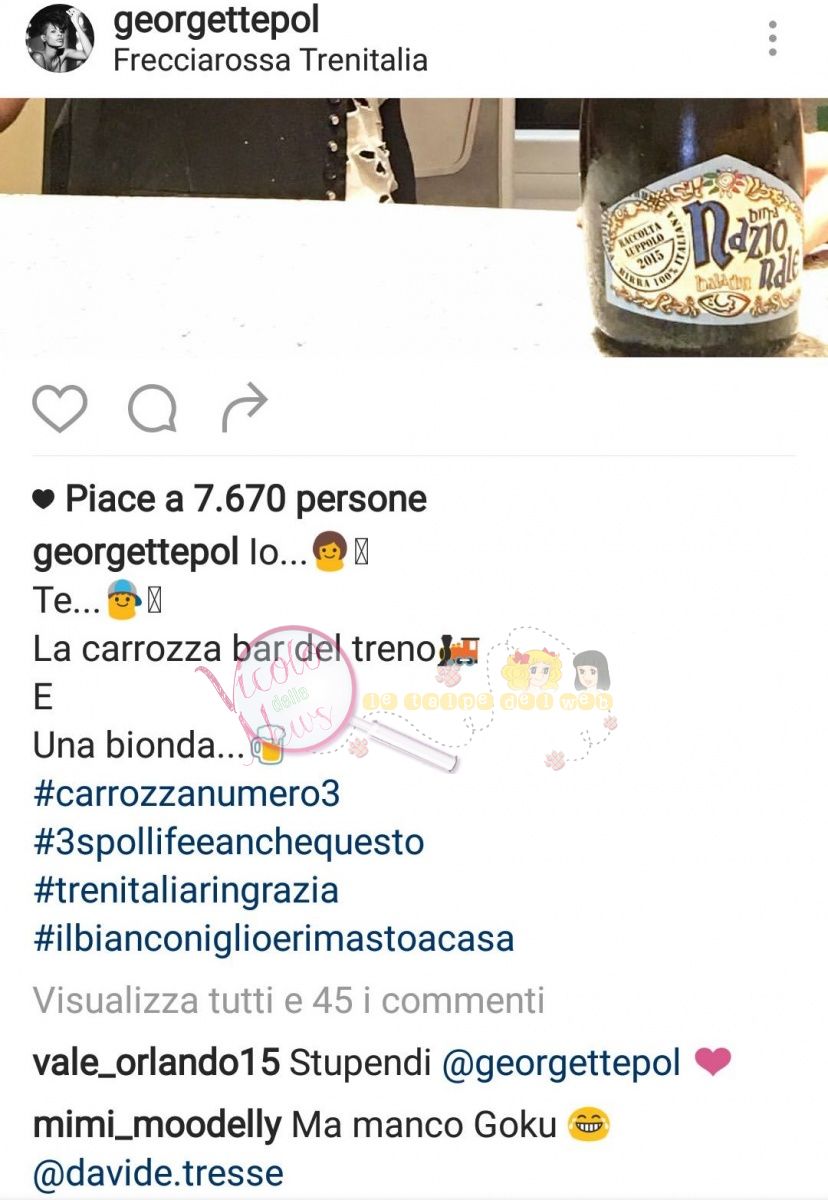Image resolution: width=828 pixels, height=1200 pixels.
Task: Open georgettepol username in caption
Action: tap(135, 552)
